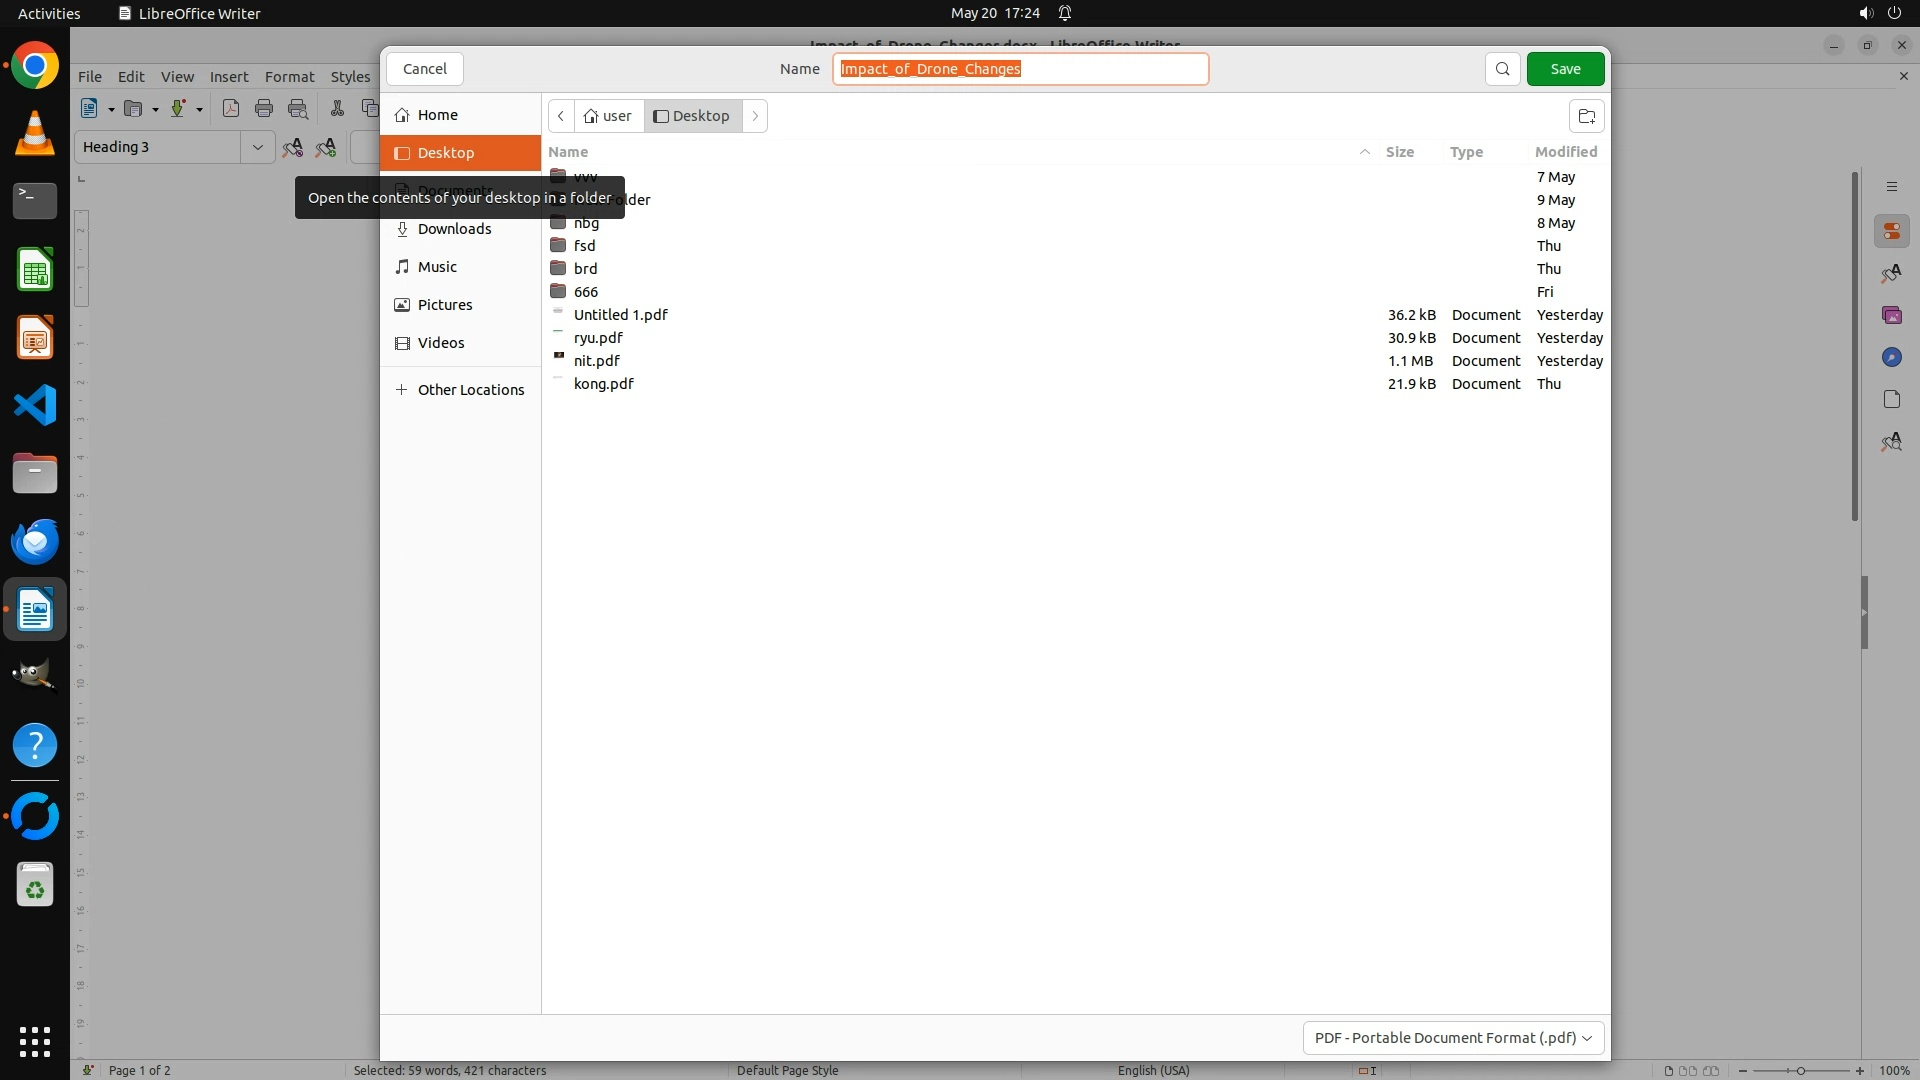Screen dimensions: 1920x1080
Task: Open the Thunderbird mail icon in the dock
Action: [x=35, y=542]
